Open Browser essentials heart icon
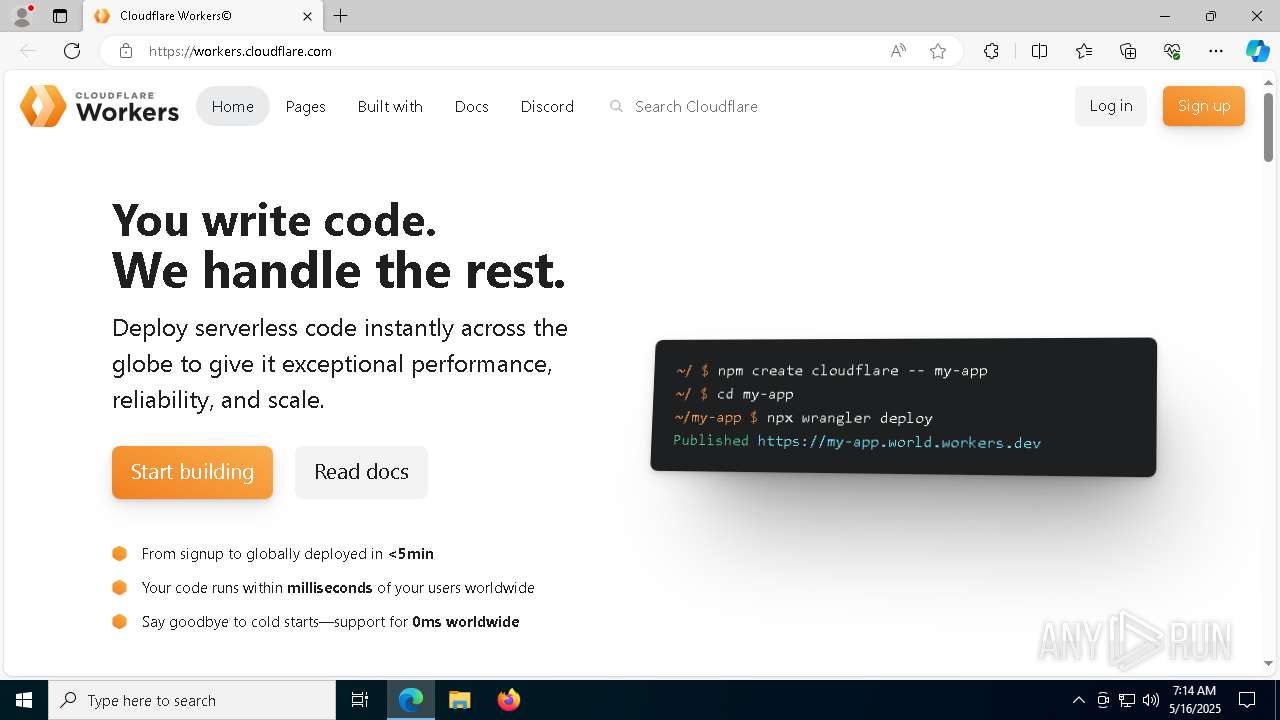The image size is (1280, 720). point(1172,51)
